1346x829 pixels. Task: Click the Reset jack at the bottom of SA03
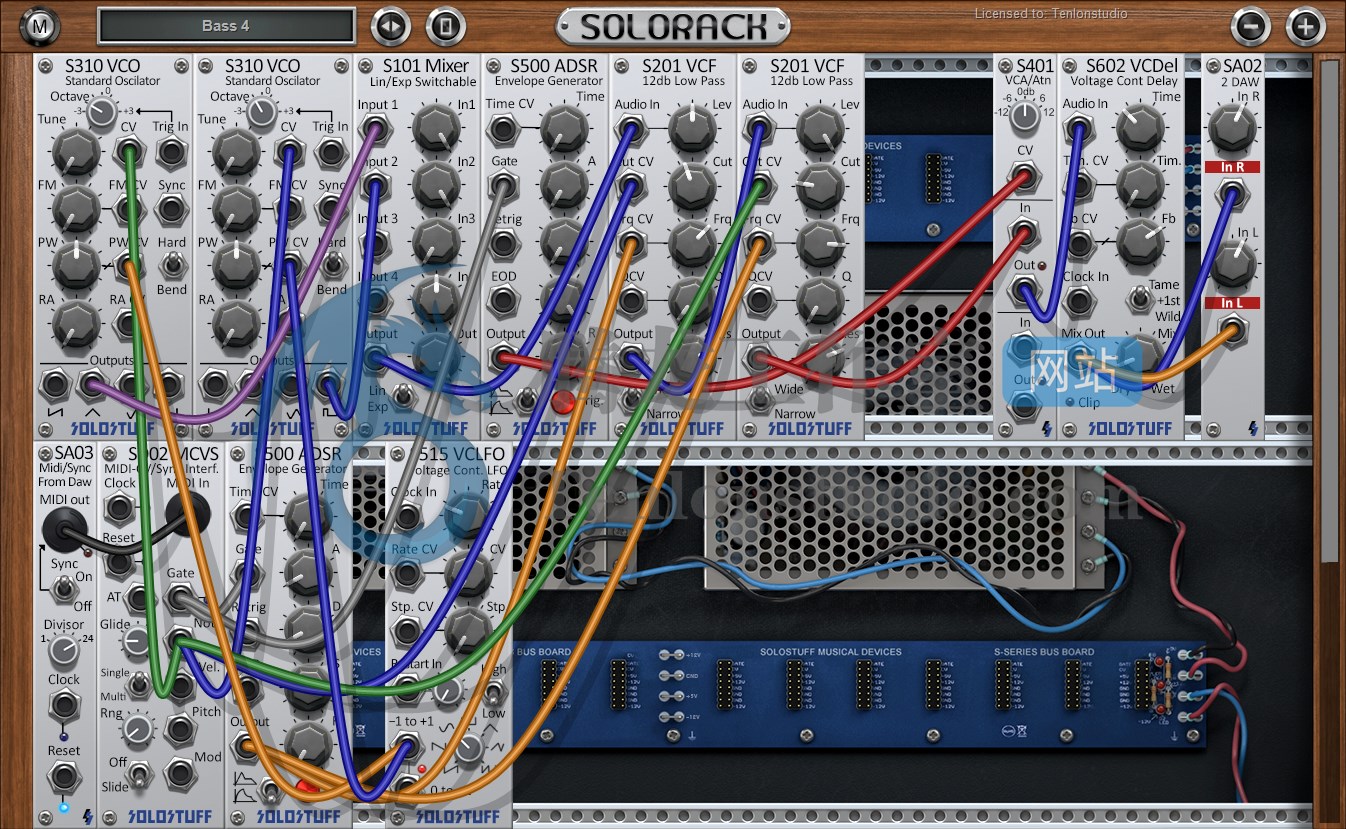coord(63,775)
